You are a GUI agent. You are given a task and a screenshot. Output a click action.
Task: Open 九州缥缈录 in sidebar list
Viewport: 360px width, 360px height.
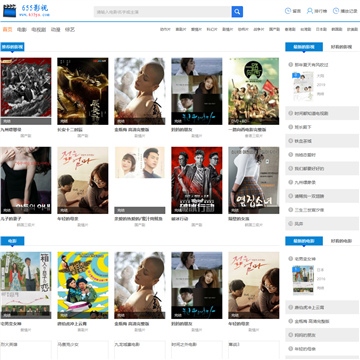(x=305, y=182)
